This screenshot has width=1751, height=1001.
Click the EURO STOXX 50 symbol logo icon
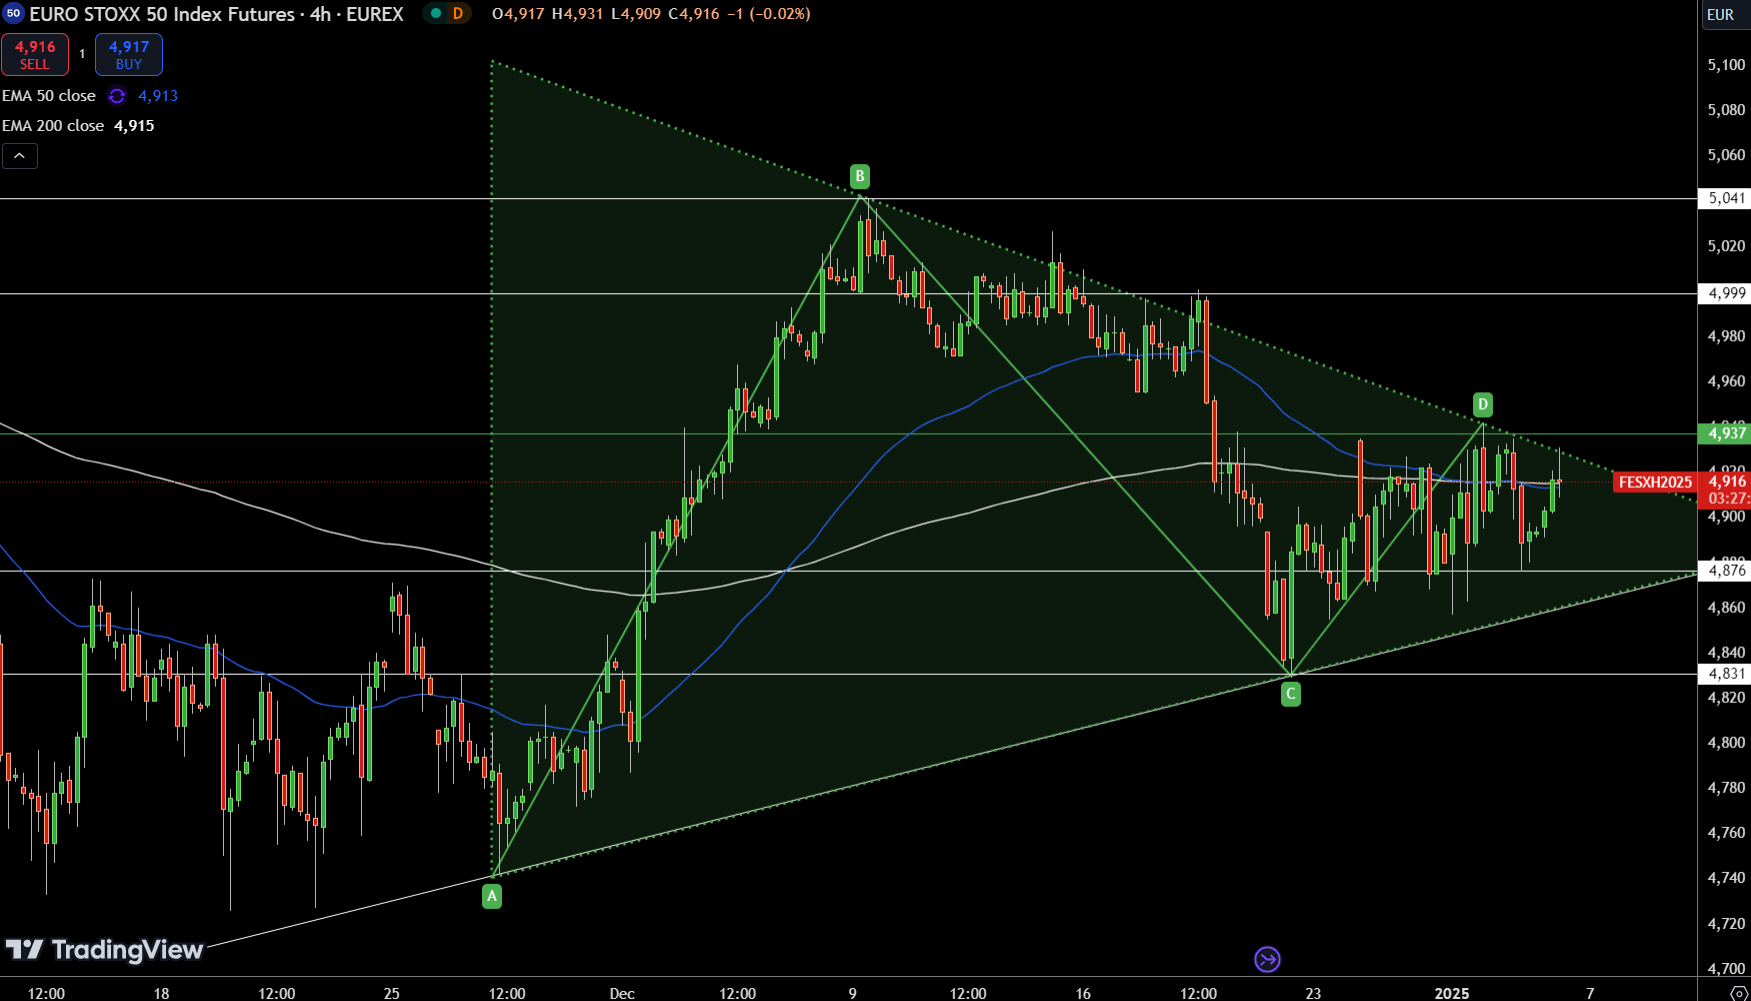point(13,14)
